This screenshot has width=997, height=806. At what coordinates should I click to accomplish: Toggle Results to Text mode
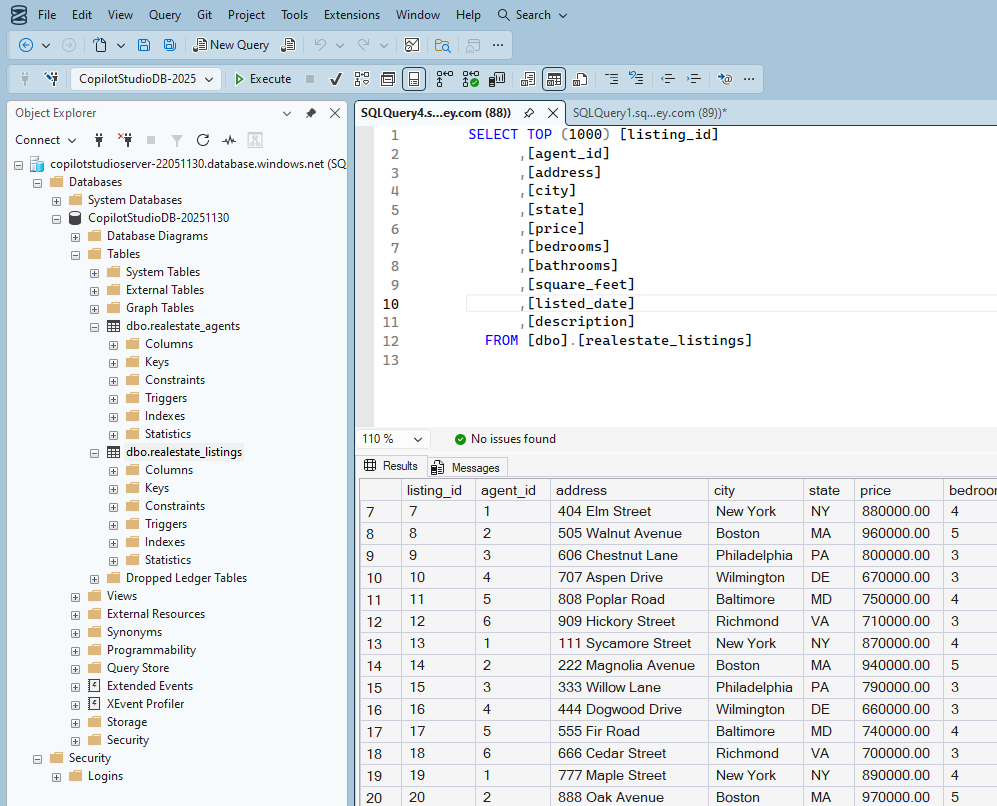528,79
